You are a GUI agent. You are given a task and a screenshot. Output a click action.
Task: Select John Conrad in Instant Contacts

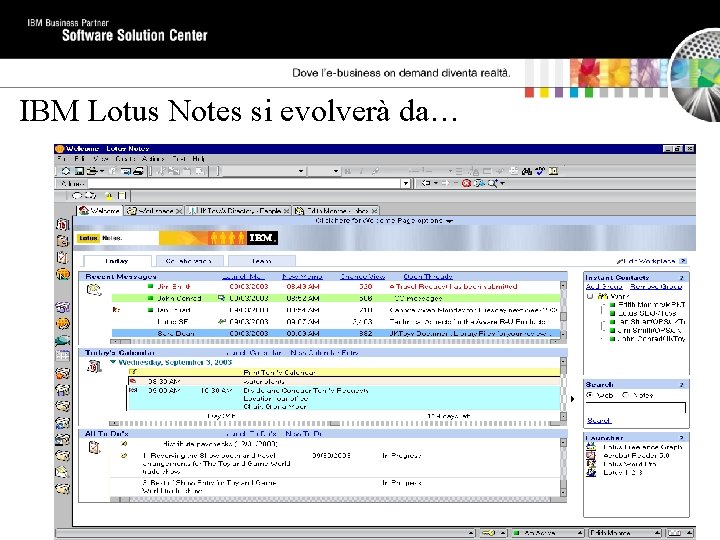coord(647,339)
